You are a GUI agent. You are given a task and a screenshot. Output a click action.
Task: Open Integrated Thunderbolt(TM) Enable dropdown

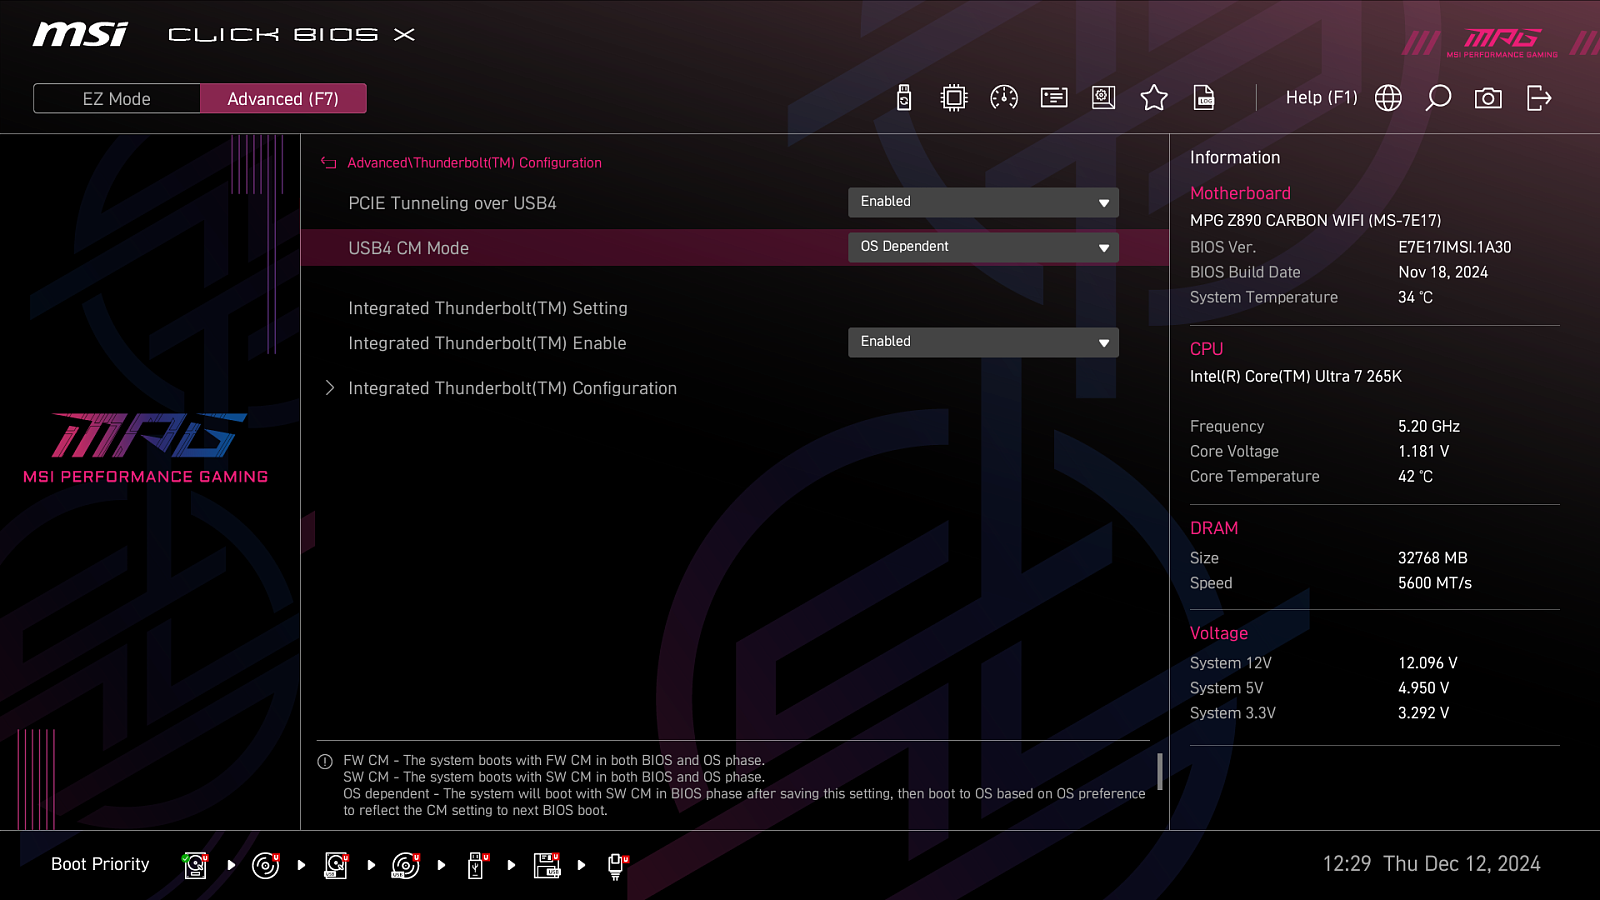pyautogui.click(x=983, y=342)
